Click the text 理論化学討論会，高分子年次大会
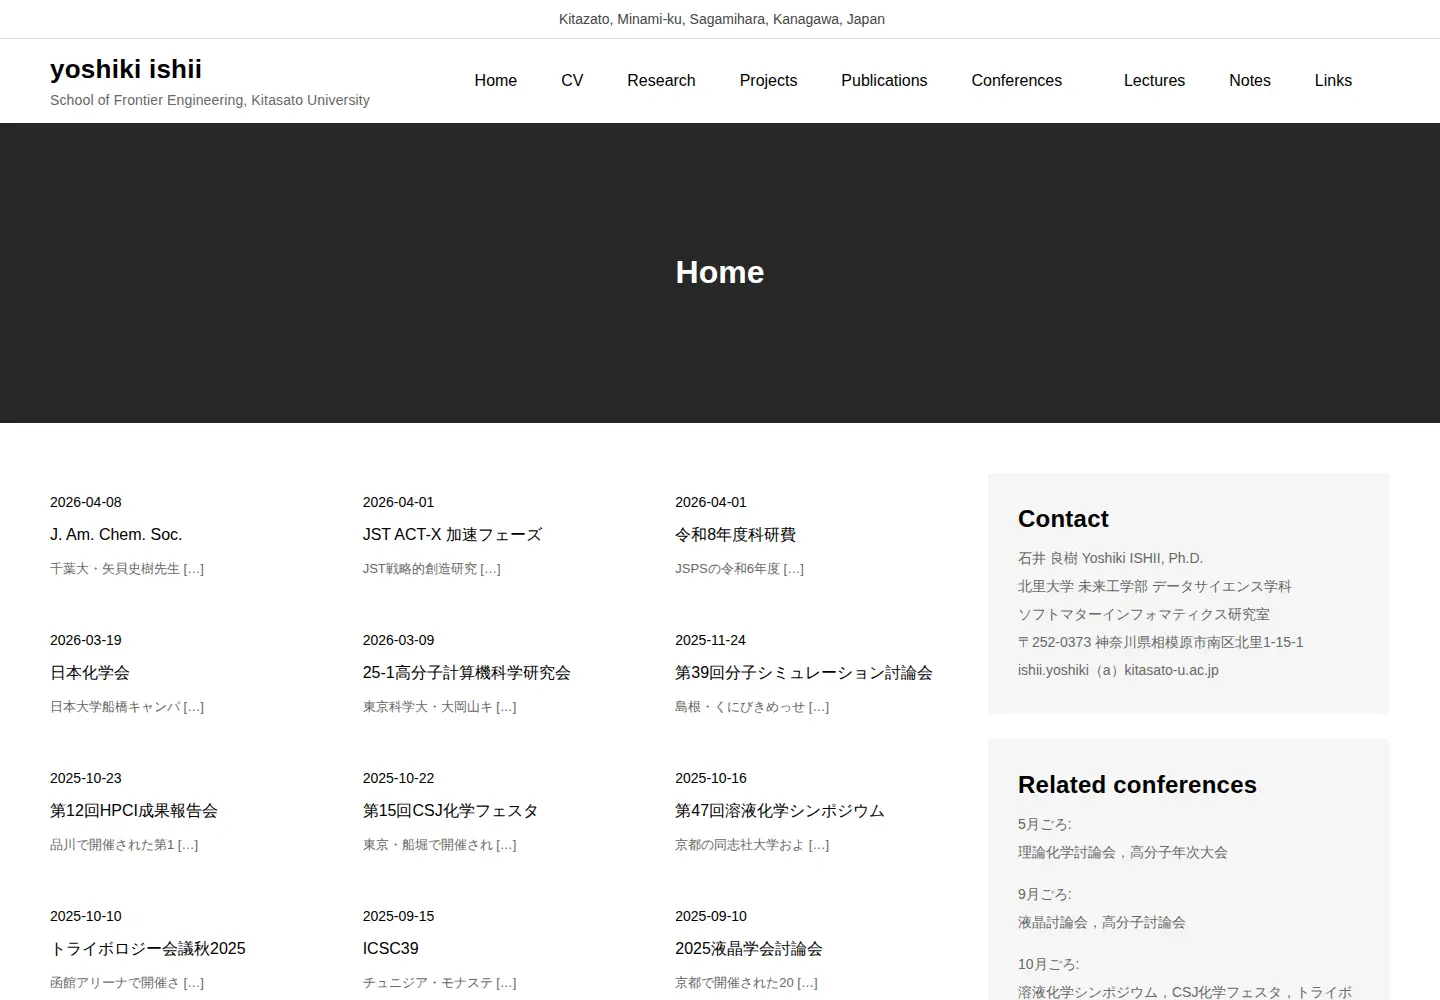 click(1123, 853)
